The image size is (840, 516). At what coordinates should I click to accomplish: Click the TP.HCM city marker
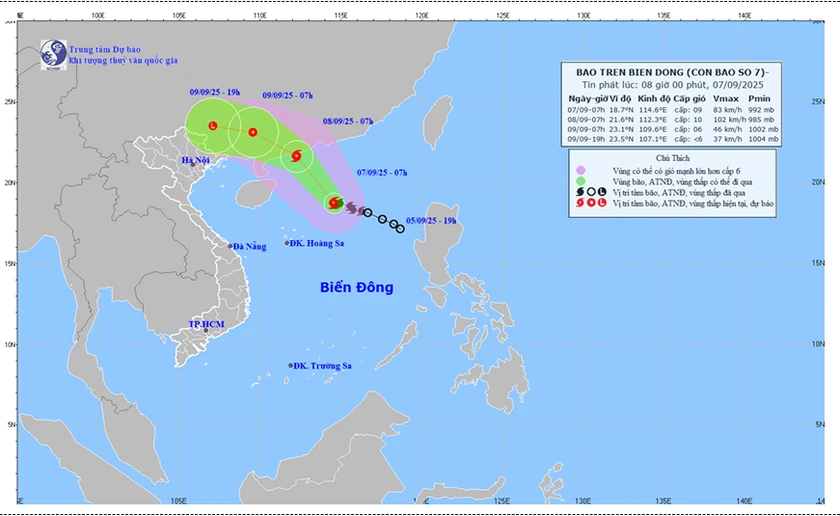coord(206,330)
